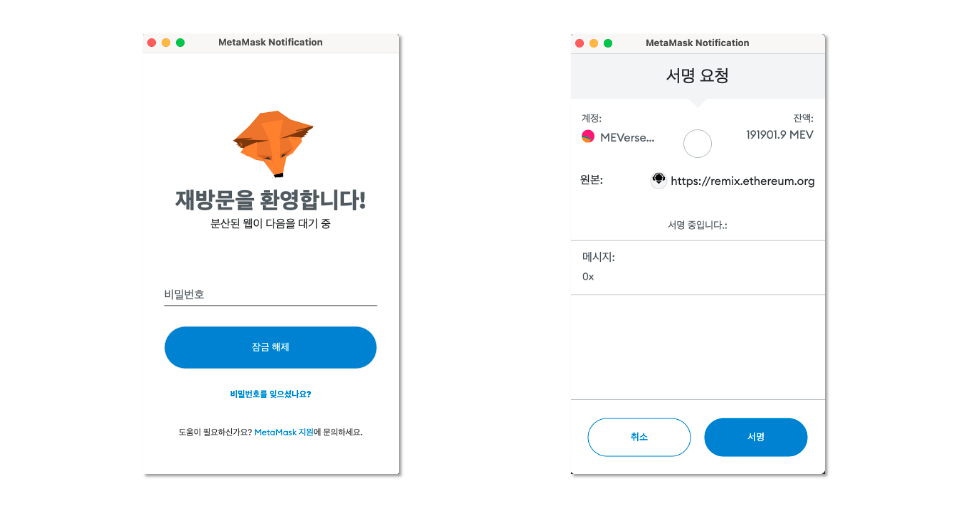Minimize the signature request window
The image size is (958, 522).
(x=593, y=43)
